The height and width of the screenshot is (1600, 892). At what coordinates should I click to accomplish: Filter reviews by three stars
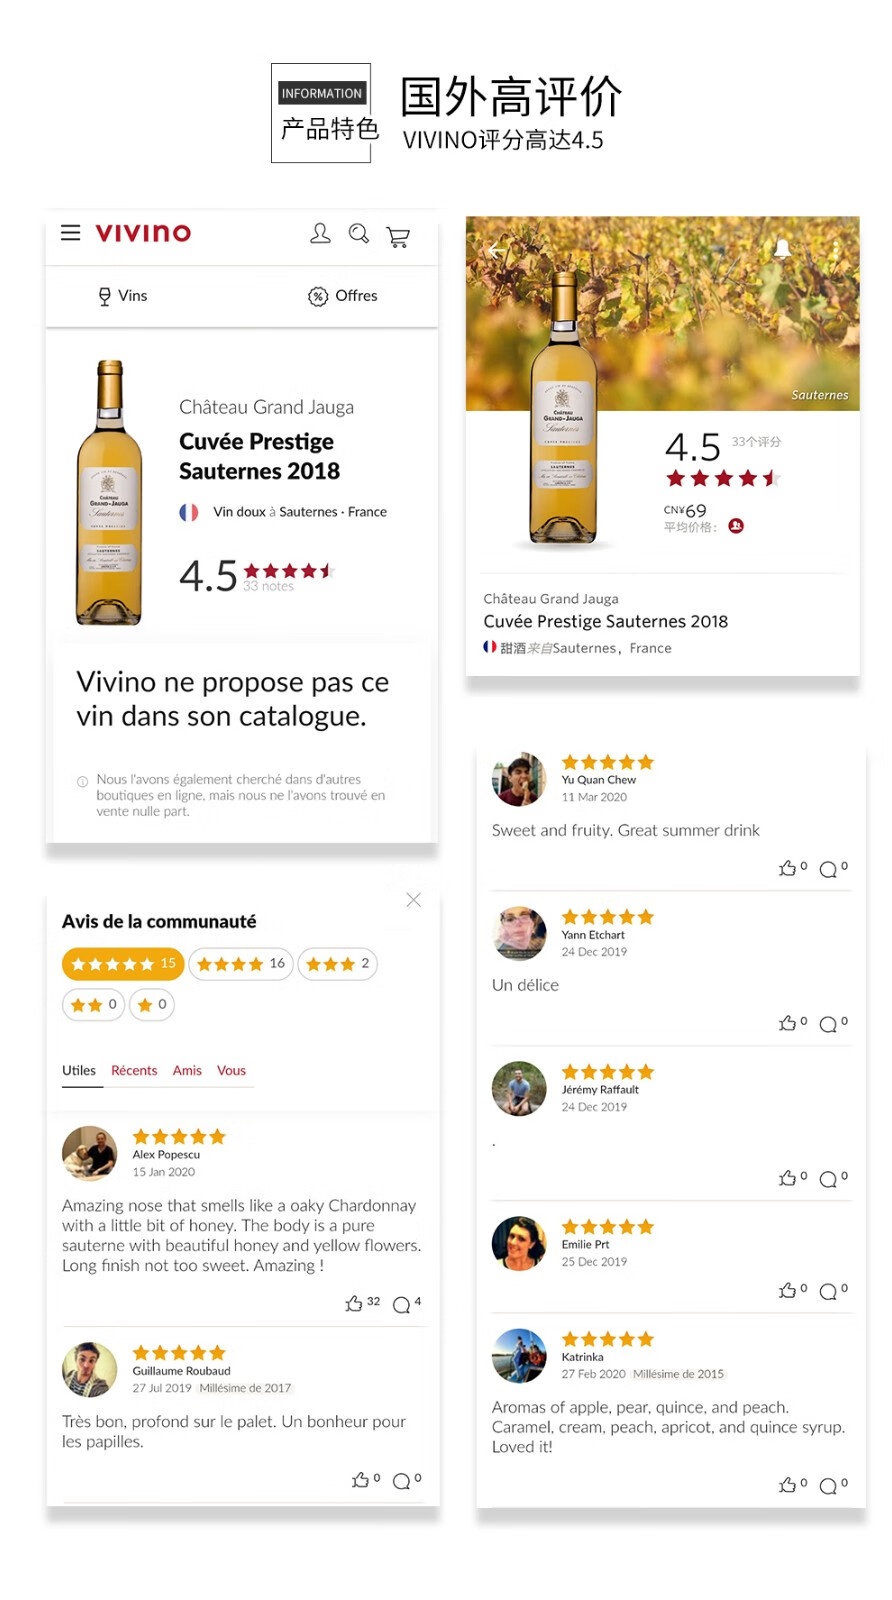[337, 964]
